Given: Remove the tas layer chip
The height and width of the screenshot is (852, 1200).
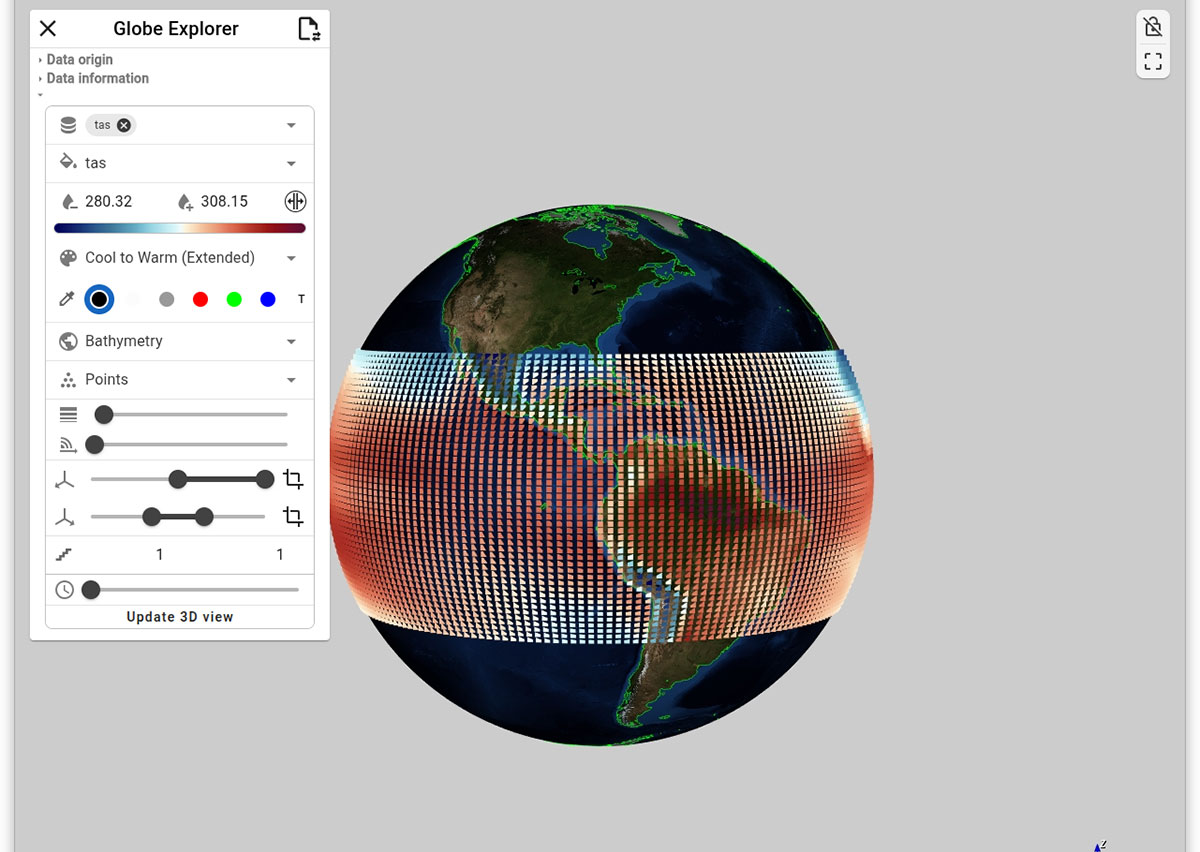Looking at the screenshot, I should point(124,124).
